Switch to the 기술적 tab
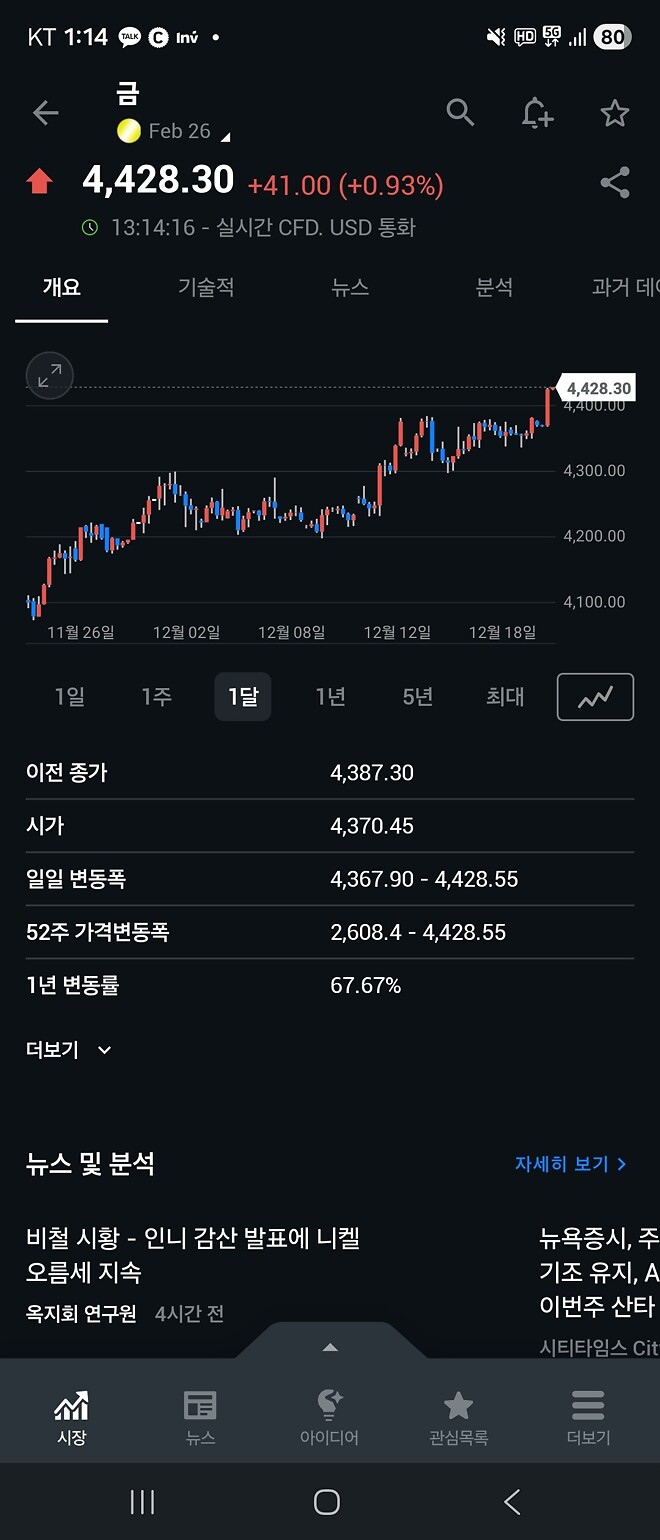This screenshot has width=660, height=1540. point(206,289)
